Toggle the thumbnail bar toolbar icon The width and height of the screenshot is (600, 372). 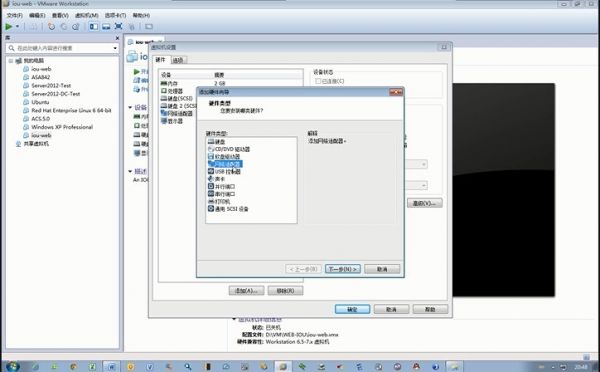coord(106,26)
